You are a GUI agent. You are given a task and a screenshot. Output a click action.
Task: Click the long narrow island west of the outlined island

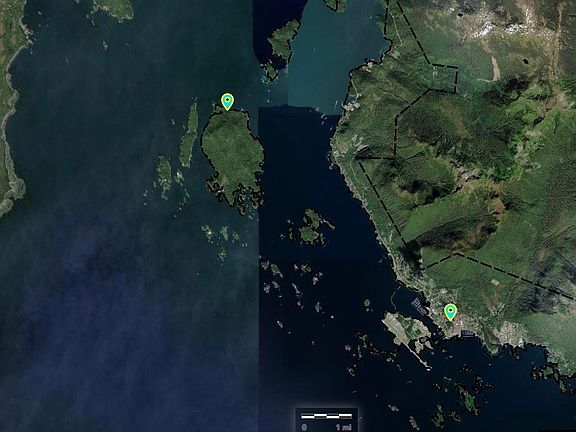coord(189,135)
